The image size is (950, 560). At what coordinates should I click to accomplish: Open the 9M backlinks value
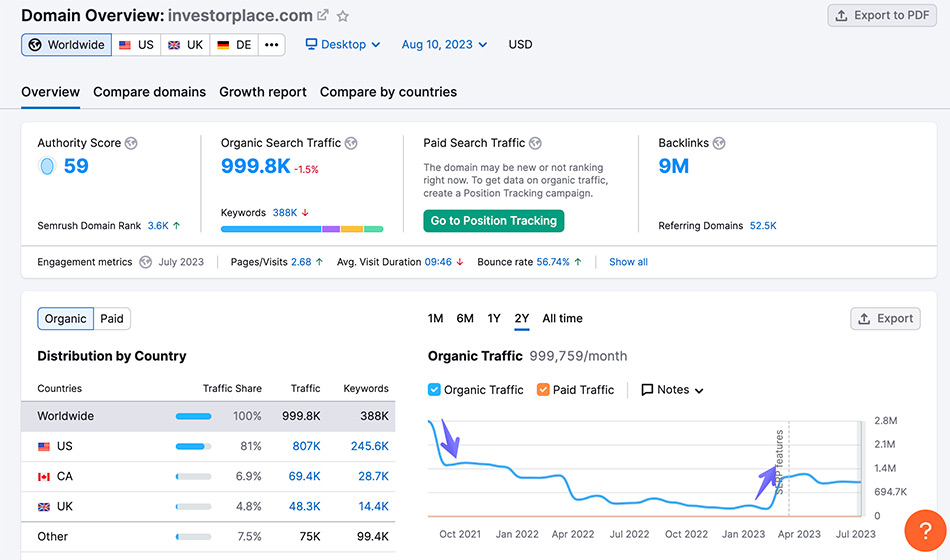[x=674, y=166]
